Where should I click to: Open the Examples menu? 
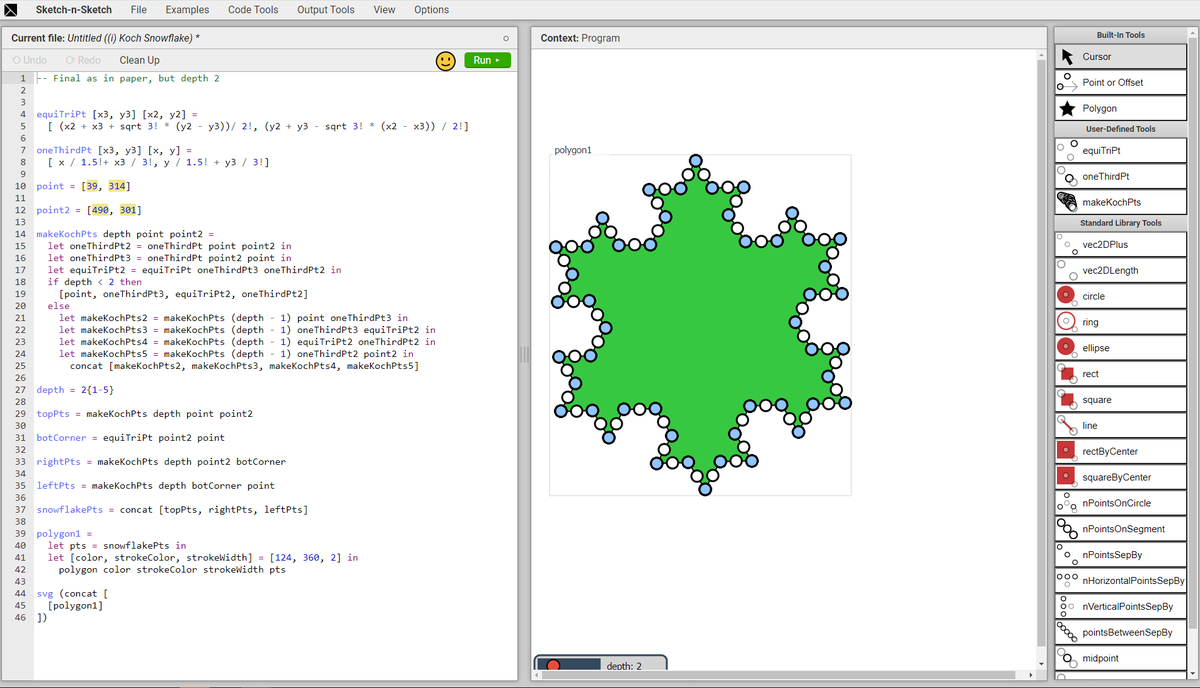coord(187,10)
